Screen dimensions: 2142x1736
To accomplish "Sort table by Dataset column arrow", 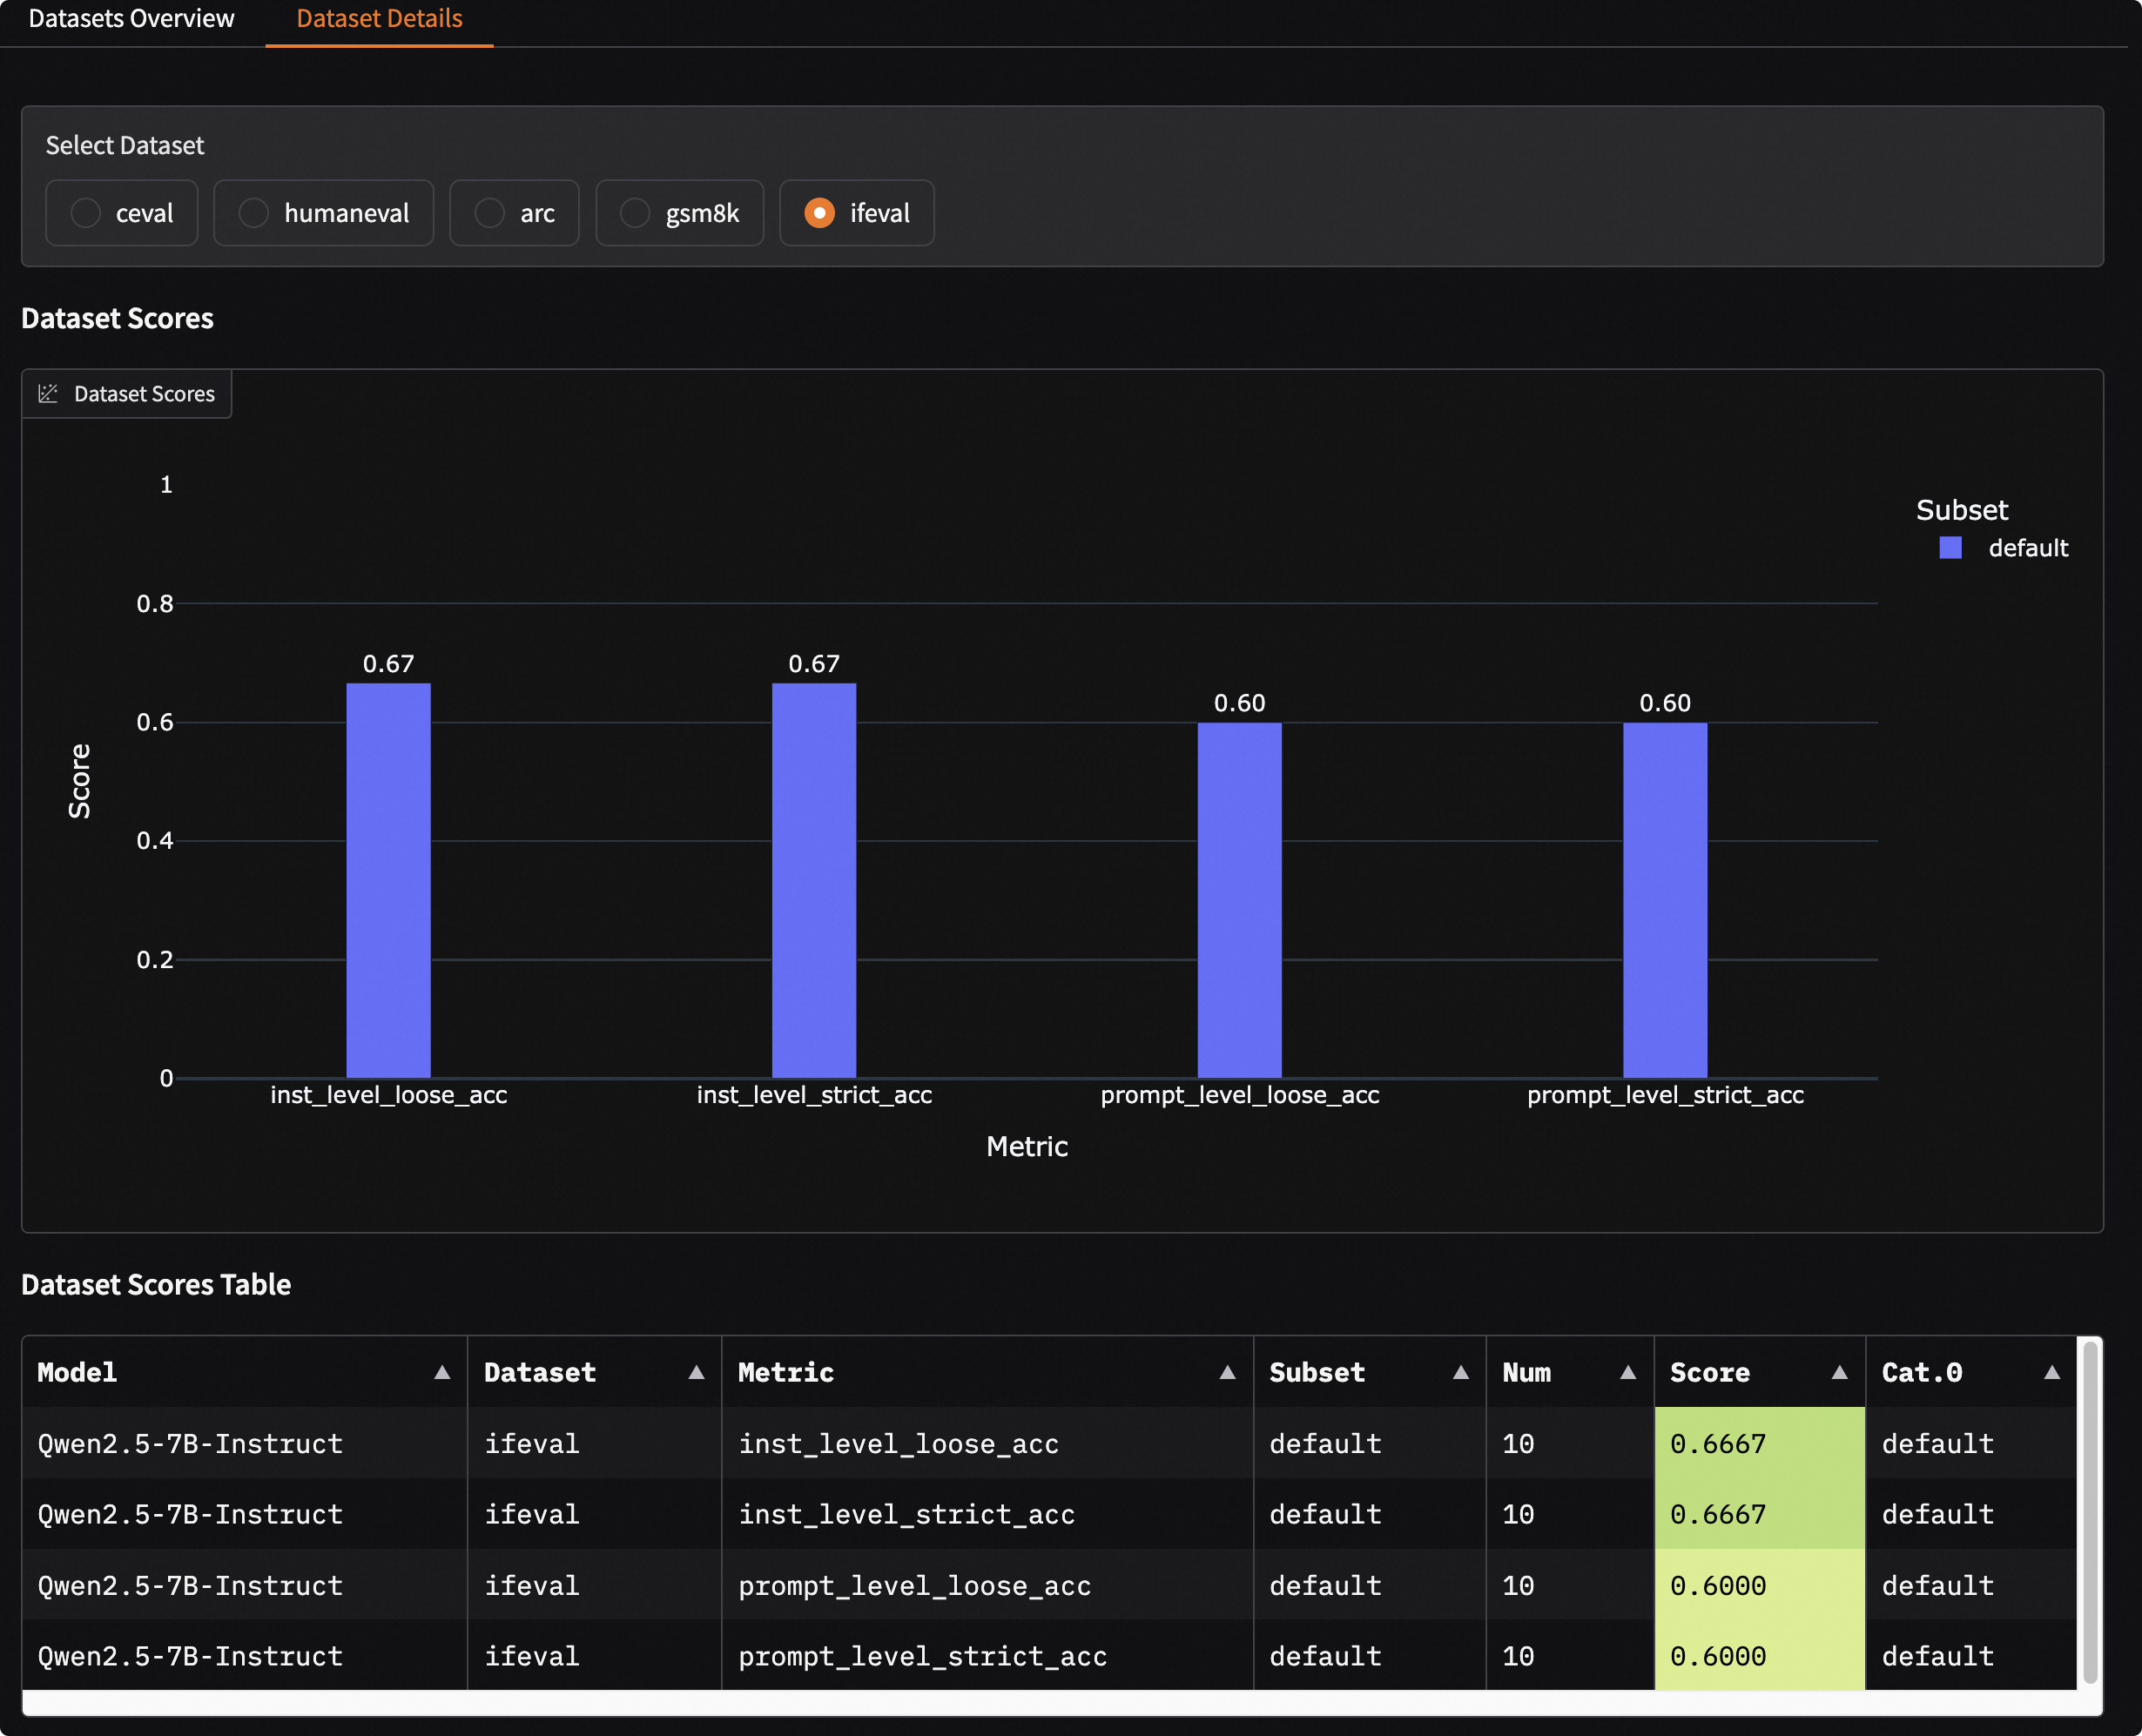I will (696, 1372).
